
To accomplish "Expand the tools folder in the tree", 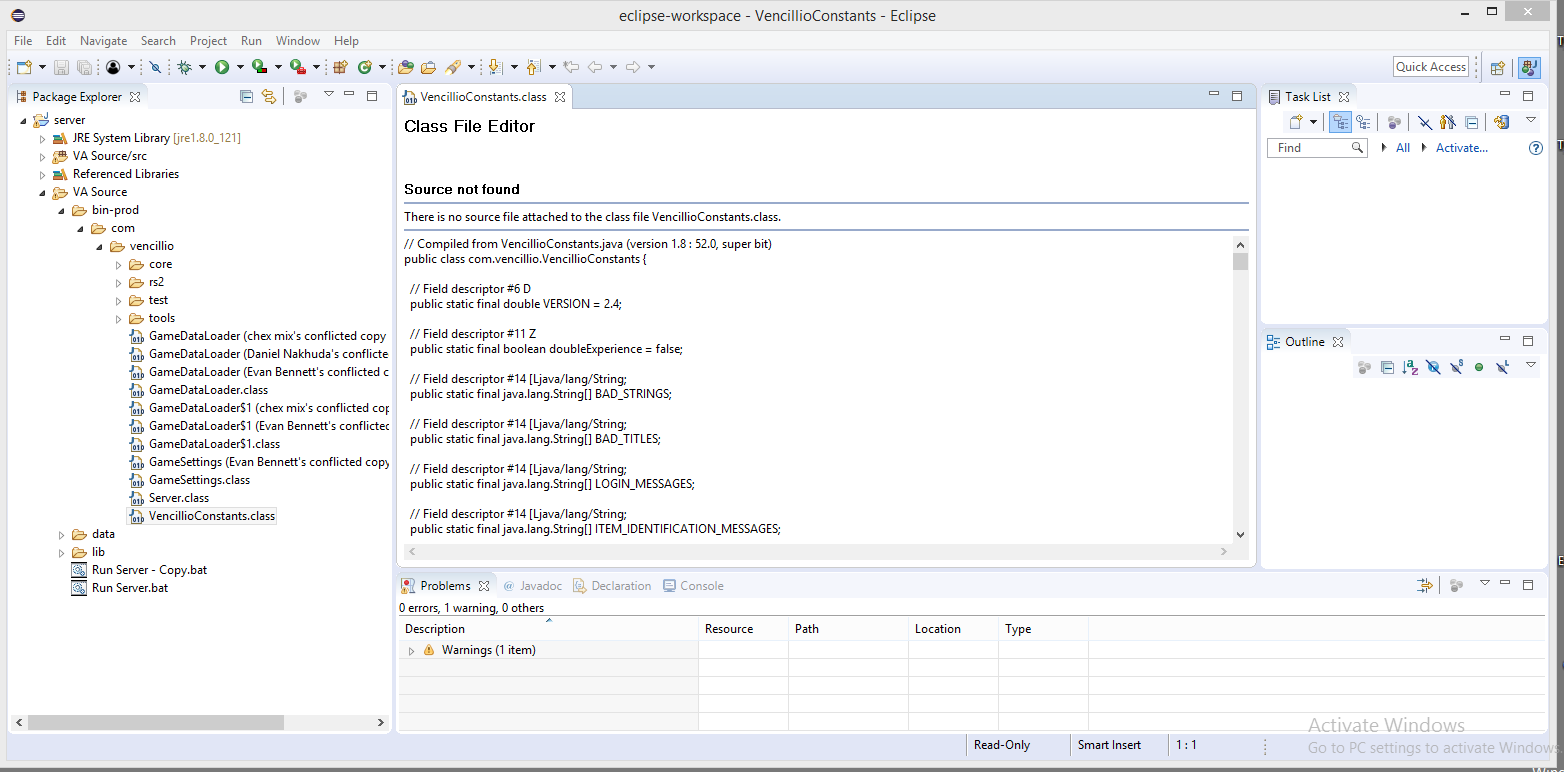I will 118,318.
